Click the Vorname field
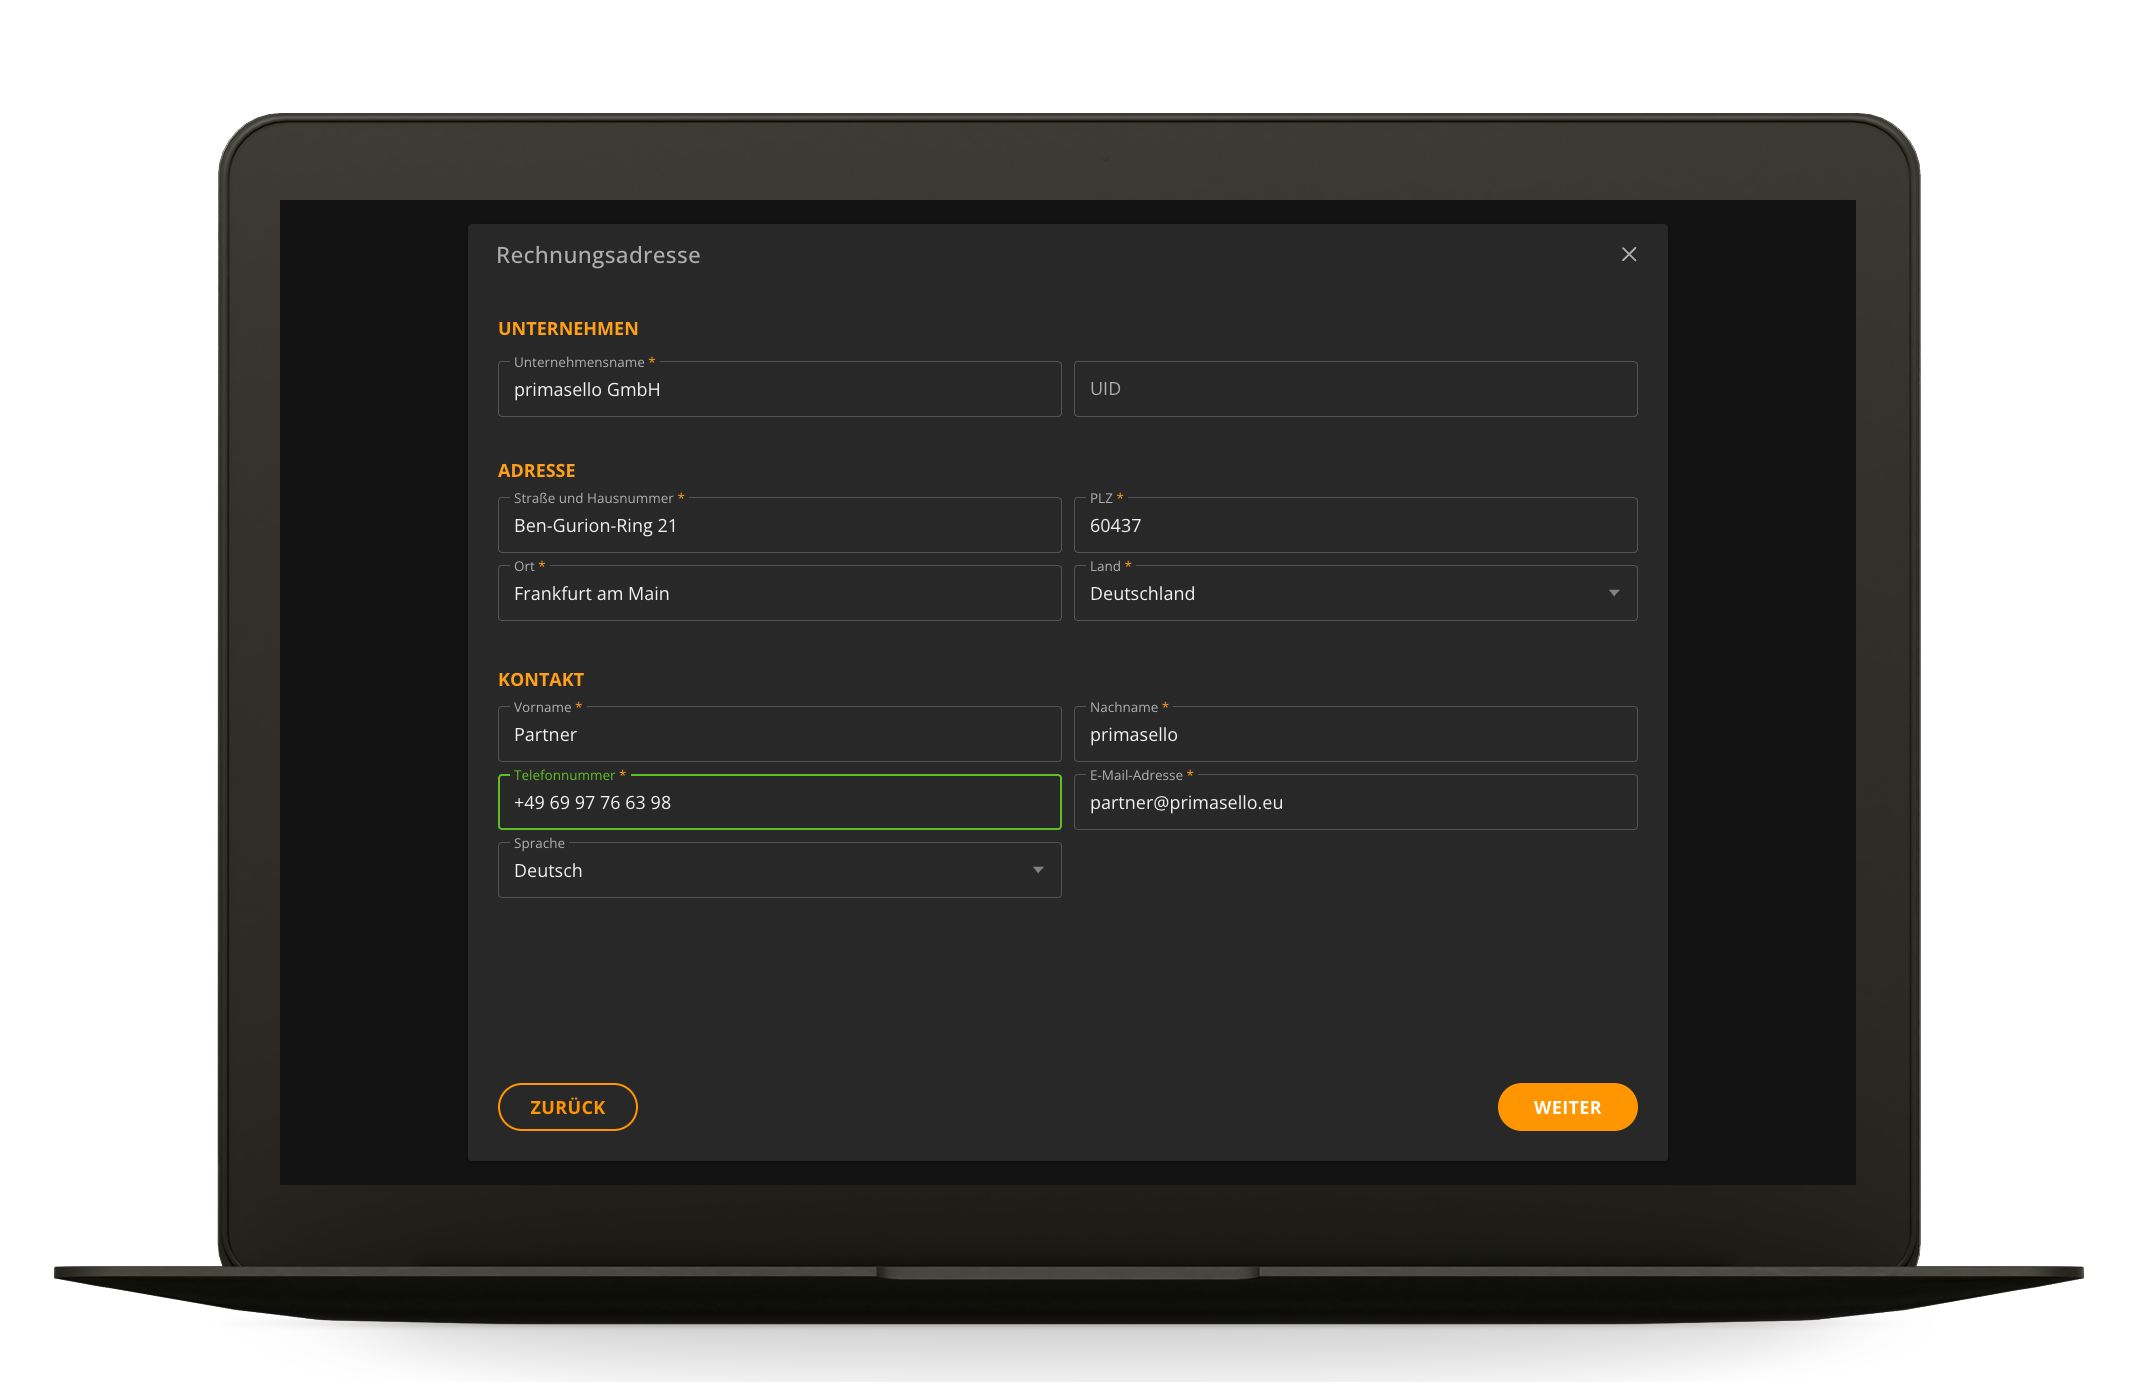This screenshot has width=2143, height=1382. pos(778,735)
